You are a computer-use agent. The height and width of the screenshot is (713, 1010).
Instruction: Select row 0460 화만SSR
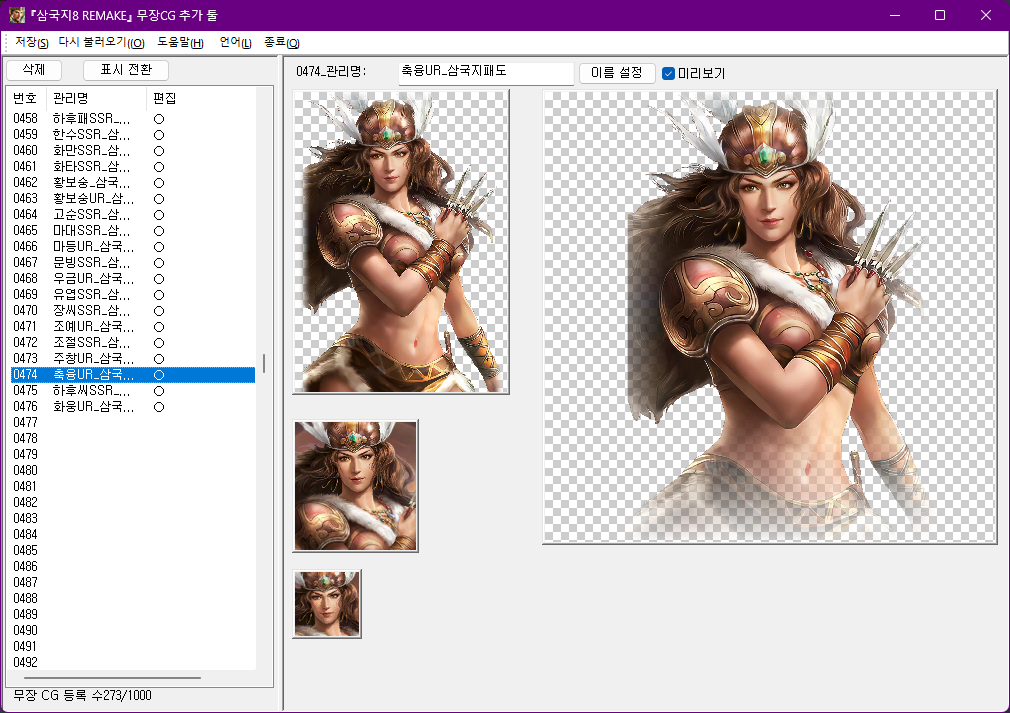(133, 151)
